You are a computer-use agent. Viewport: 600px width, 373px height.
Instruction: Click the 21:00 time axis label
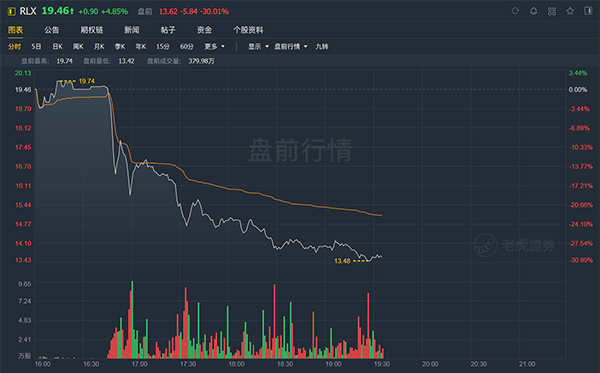527,364
